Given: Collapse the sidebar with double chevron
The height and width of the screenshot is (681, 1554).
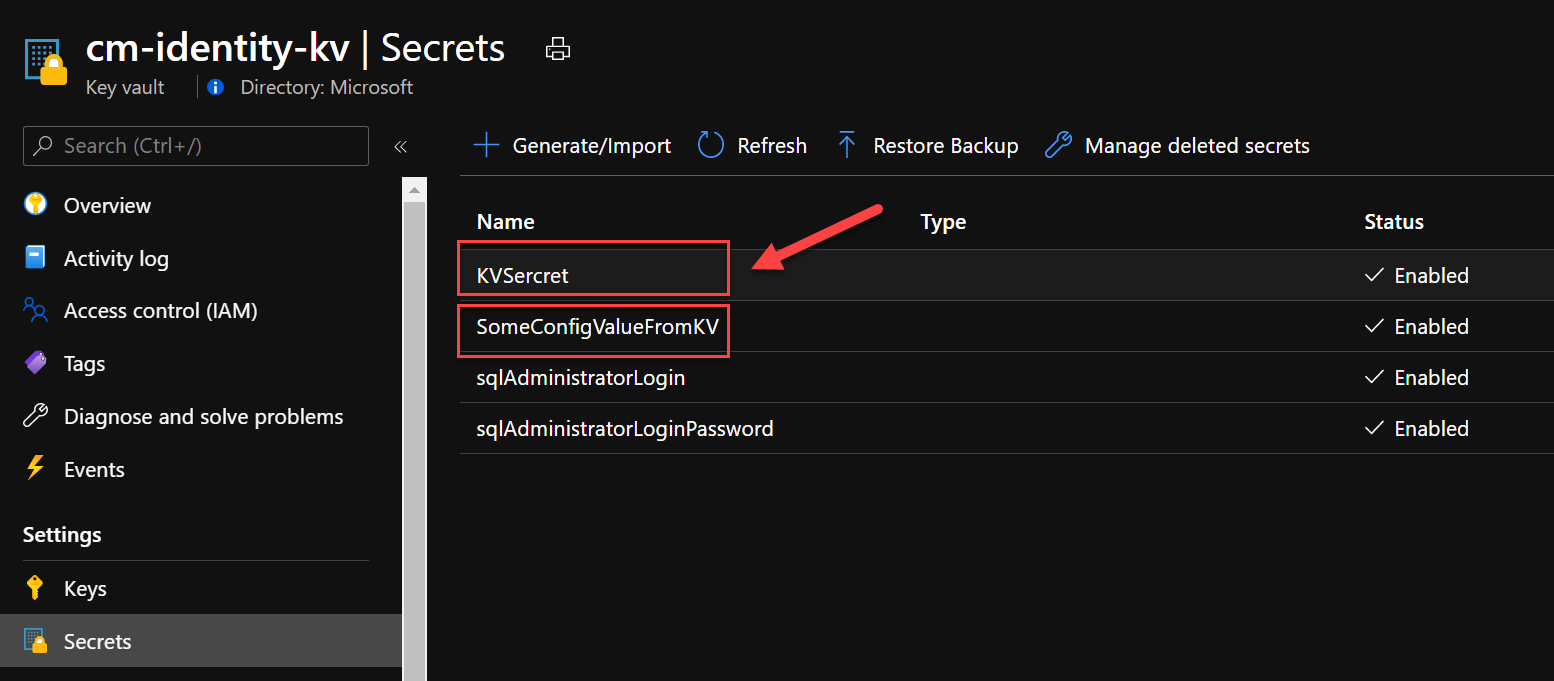Looking at the screenshot, I should [400, 146].
